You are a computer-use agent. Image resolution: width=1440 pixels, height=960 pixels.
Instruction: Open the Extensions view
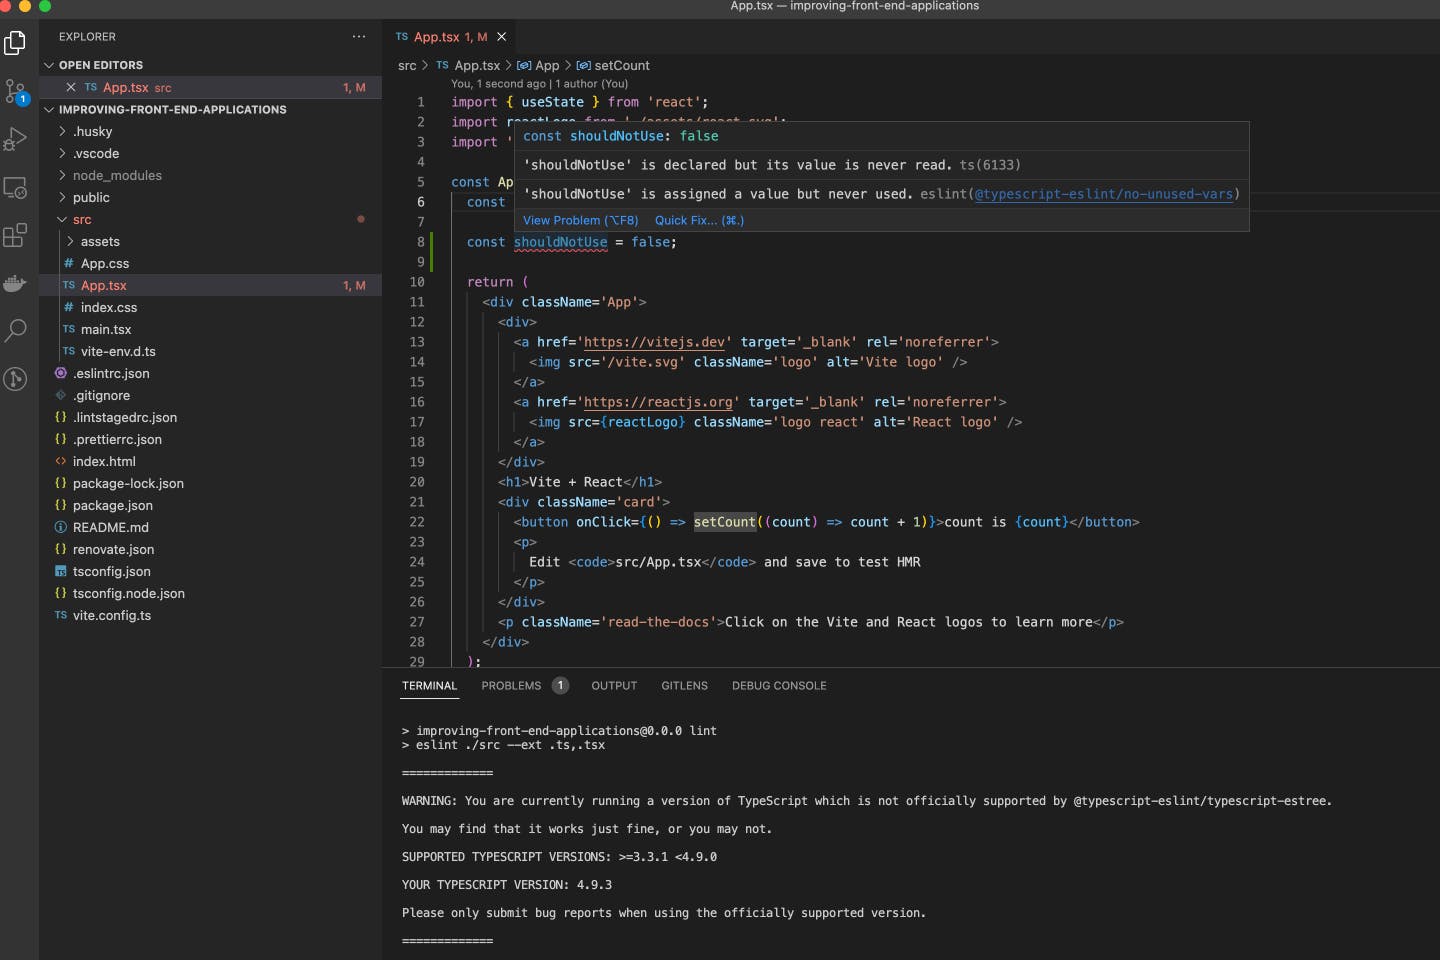[16, 236]
